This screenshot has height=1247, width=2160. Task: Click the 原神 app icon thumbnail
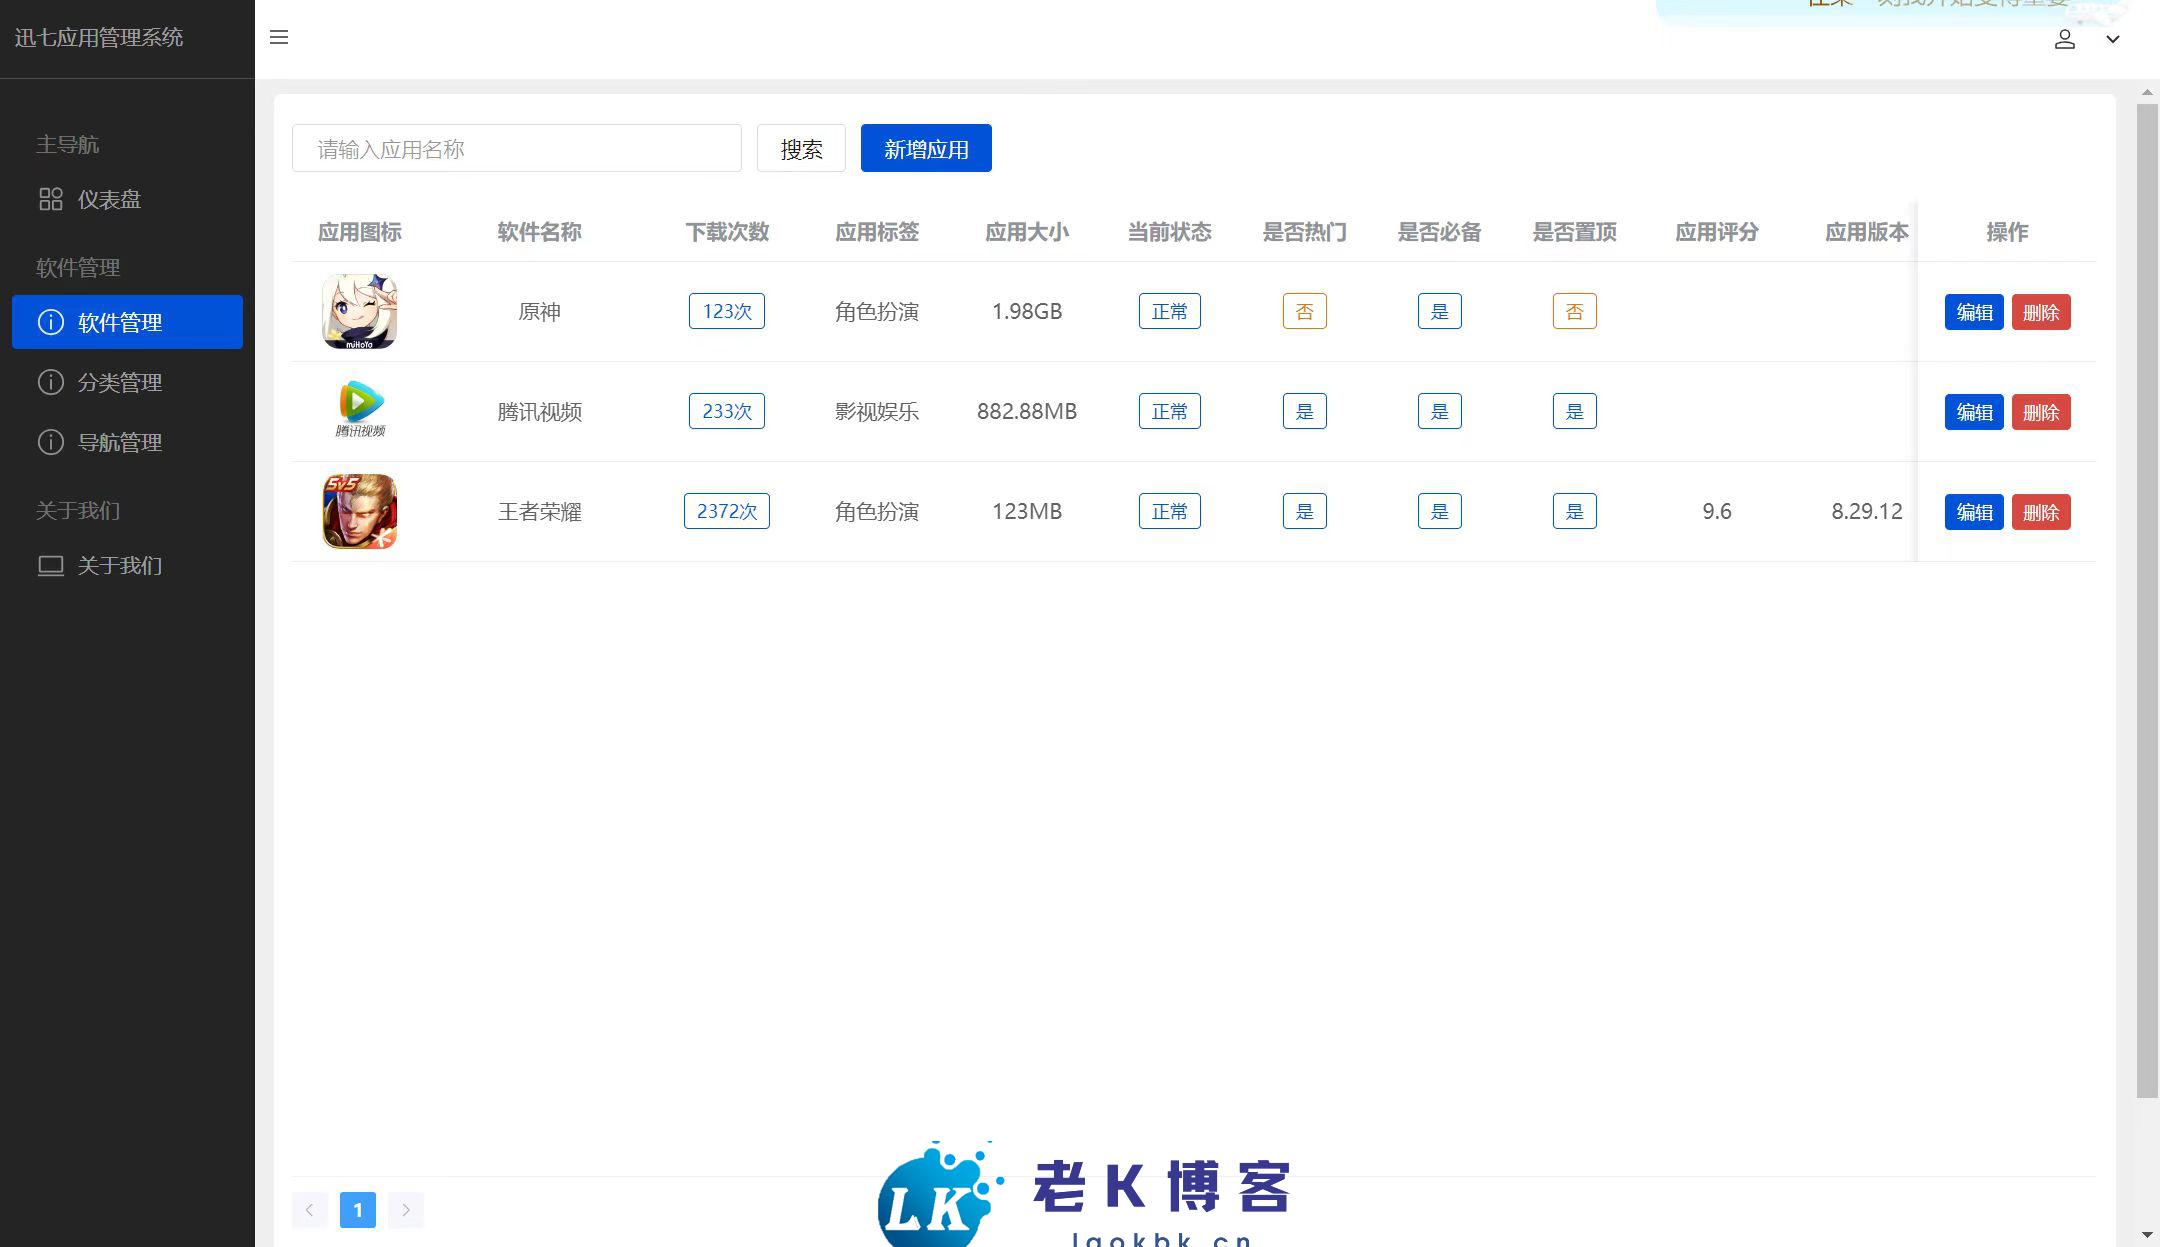359,312
